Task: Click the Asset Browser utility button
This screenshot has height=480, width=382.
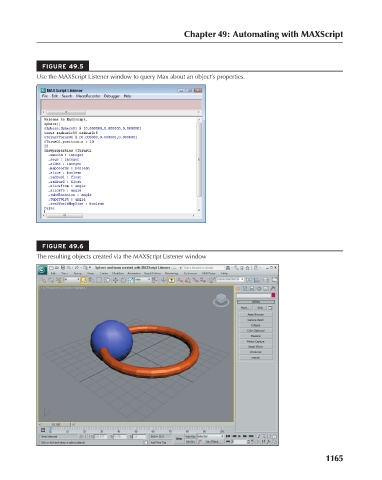Action: point(256,314)
